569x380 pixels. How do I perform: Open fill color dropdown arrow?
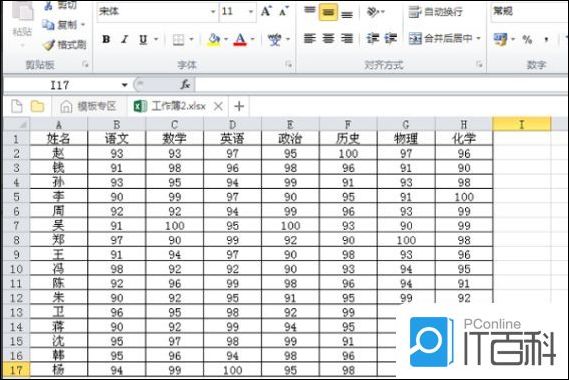click(x=225, y=39)
